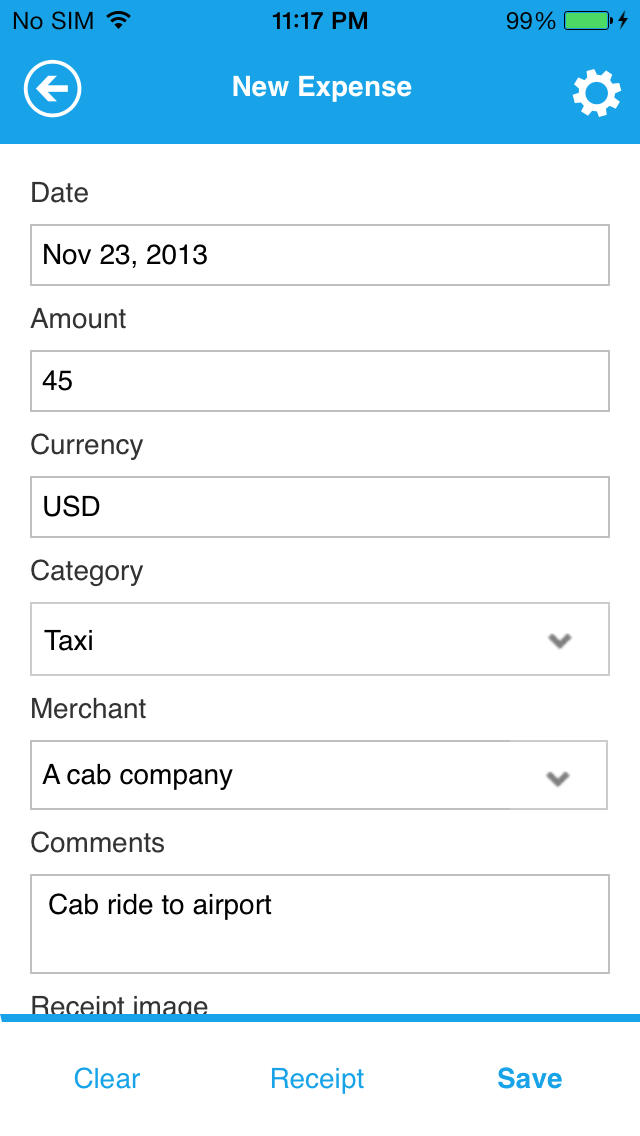Tap the Receipt button in bottom bar
The height and width of the screenshot is (1136, 640).
(x=317, y=1078)
